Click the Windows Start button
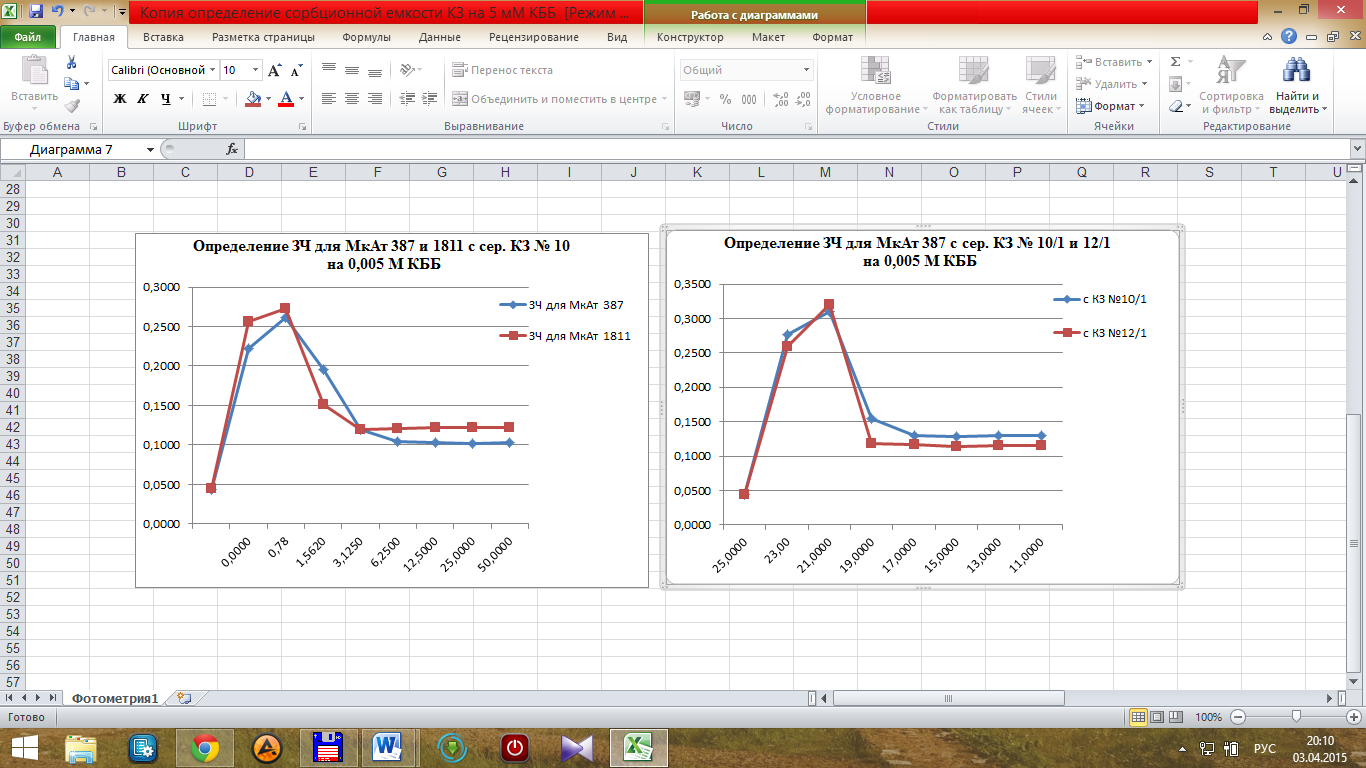1366x768 pixels. [24, 746]
